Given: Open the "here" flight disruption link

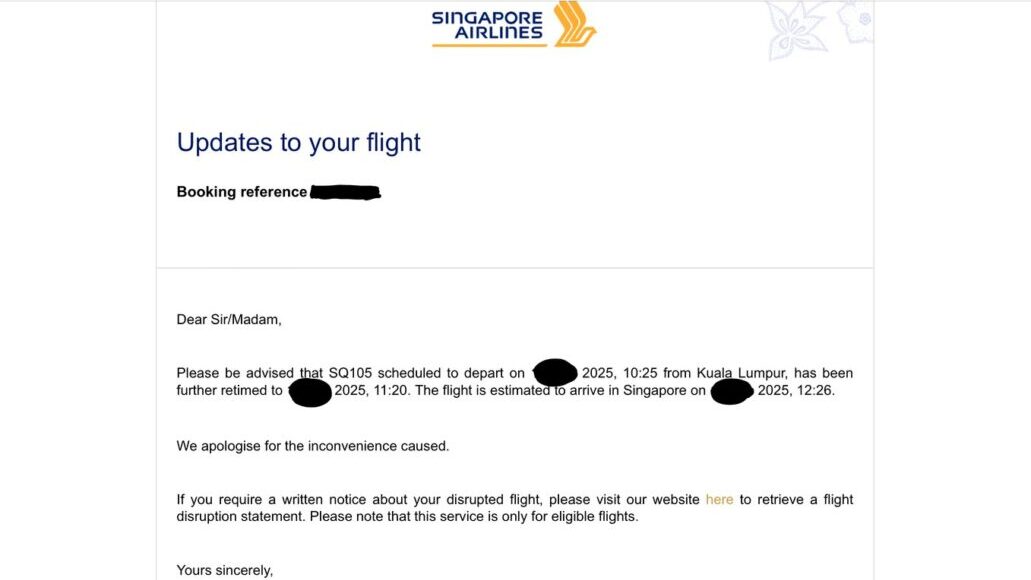Looking at the screenshot, I should pyautogui.click(x=719, y=499).
